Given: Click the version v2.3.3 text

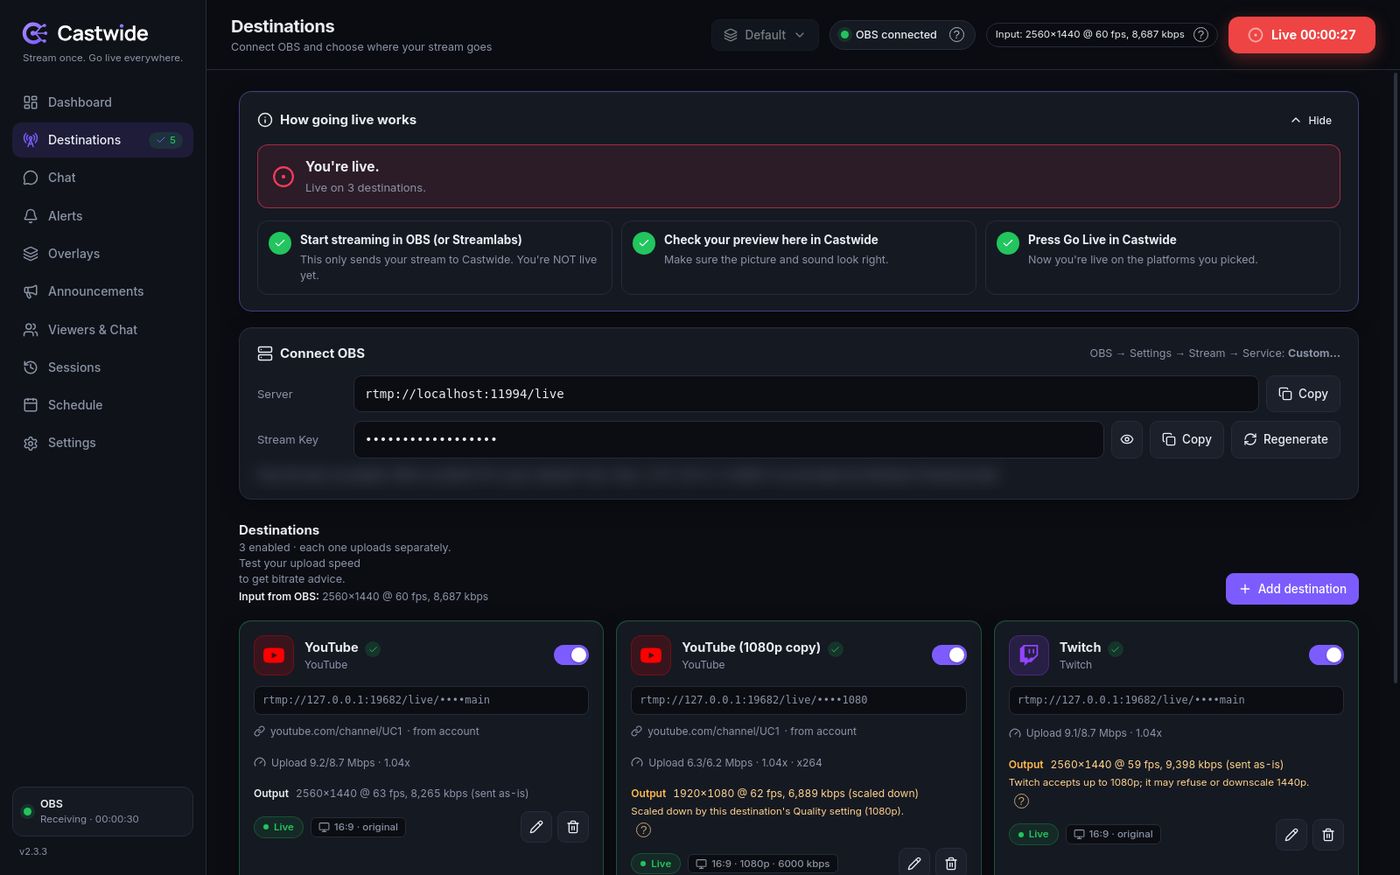Looking at the screenshot, I should coord(33,852).
